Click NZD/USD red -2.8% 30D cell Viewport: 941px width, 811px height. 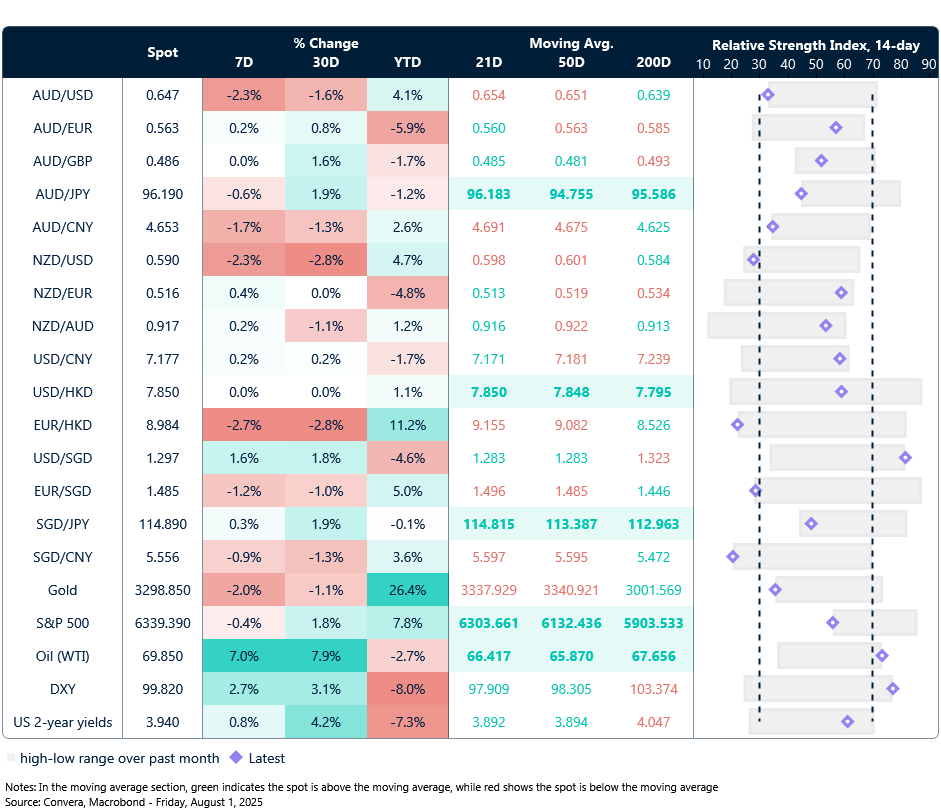tap(325, 260)
